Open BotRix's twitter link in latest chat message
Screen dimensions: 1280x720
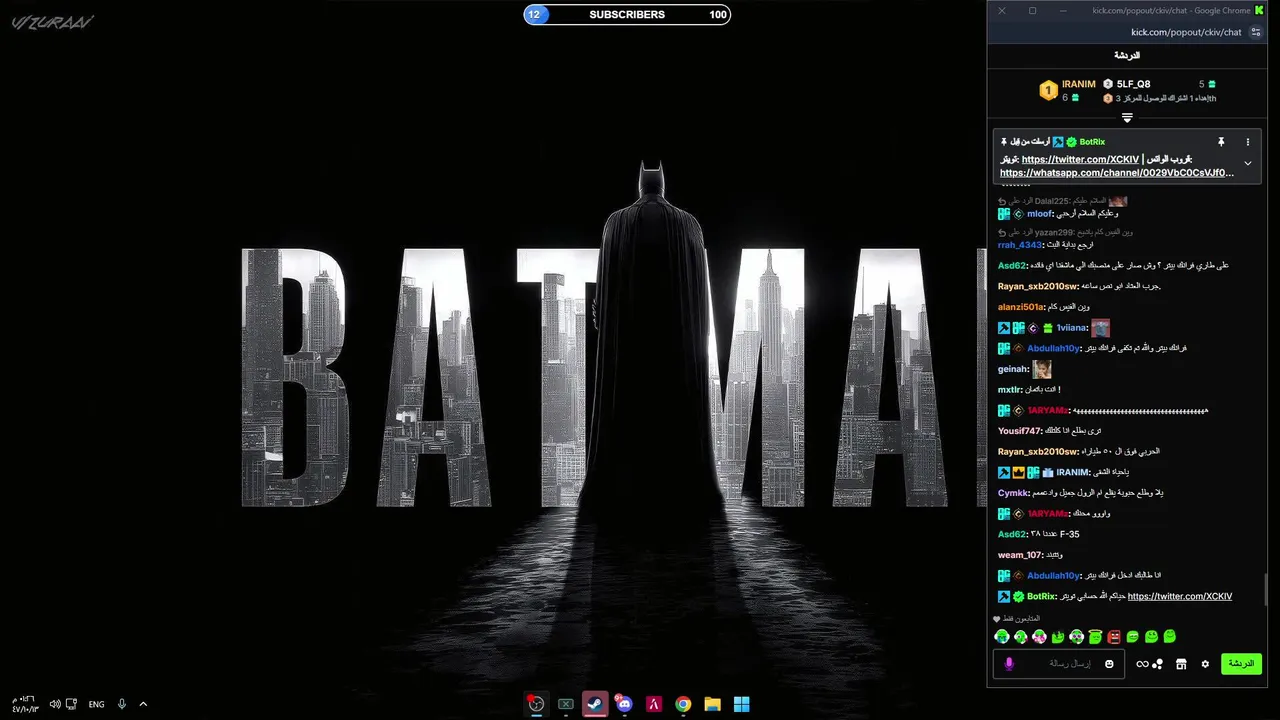(1180, 596)
